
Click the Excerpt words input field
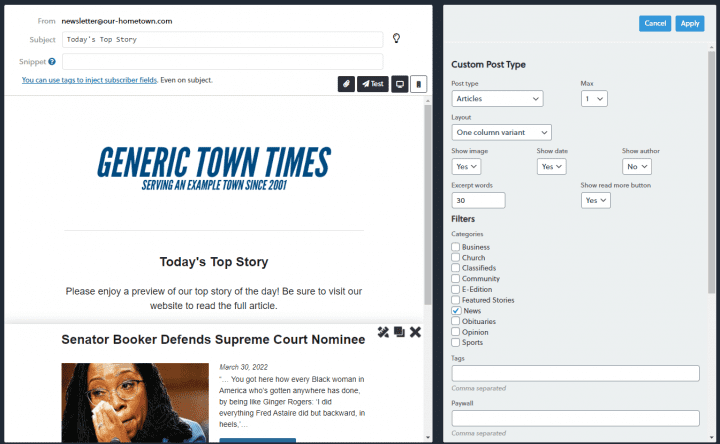478,200
